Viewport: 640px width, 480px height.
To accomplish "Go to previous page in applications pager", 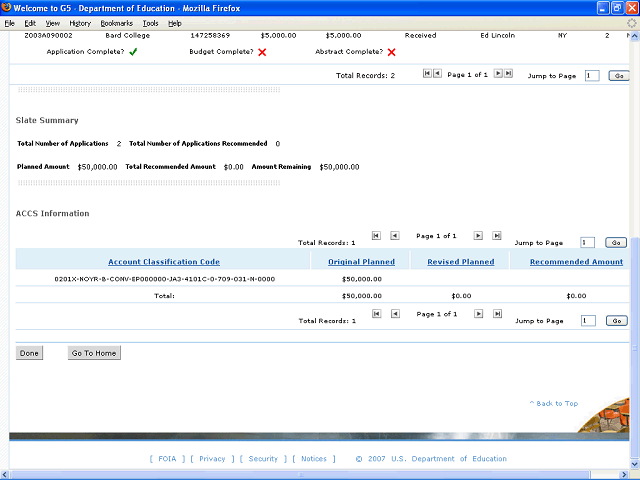I will tap(437, 73).
